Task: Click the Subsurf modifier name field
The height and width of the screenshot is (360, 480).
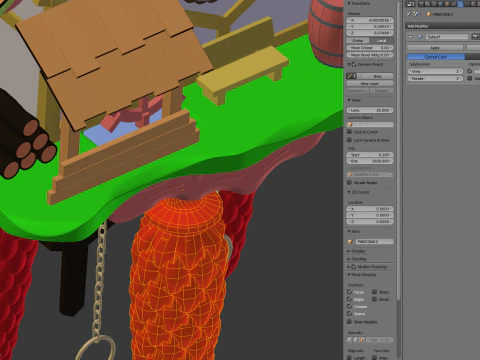Action: [x=447, y=37]
